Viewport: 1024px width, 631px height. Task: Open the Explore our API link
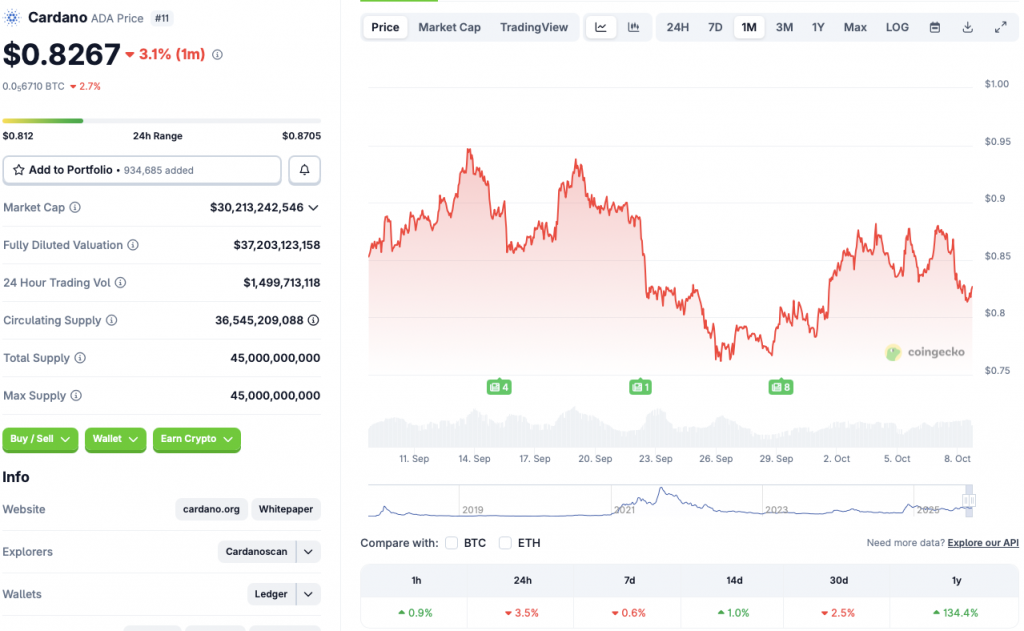(983, 543)
